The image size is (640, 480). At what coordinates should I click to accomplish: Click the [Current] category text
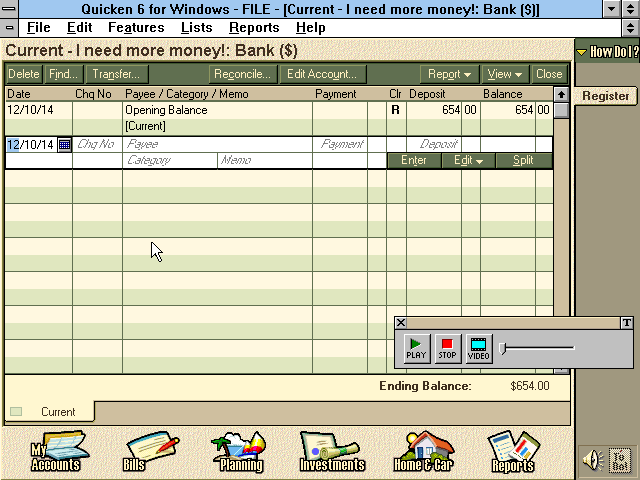[x=145, y=126]
